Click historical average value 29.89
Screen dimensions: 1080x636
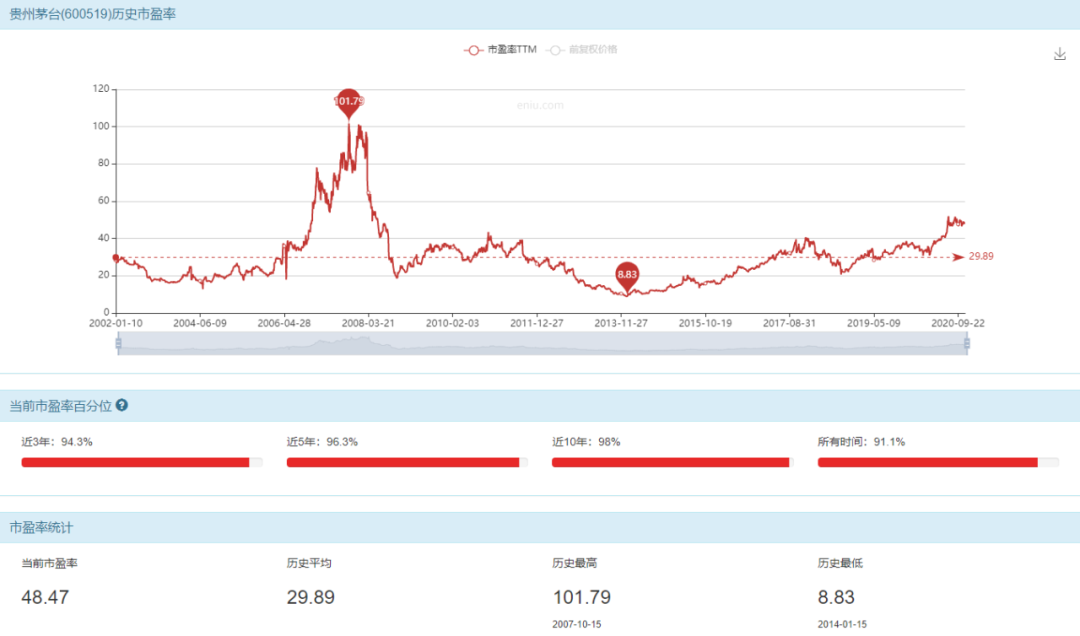tap(311, 597)
